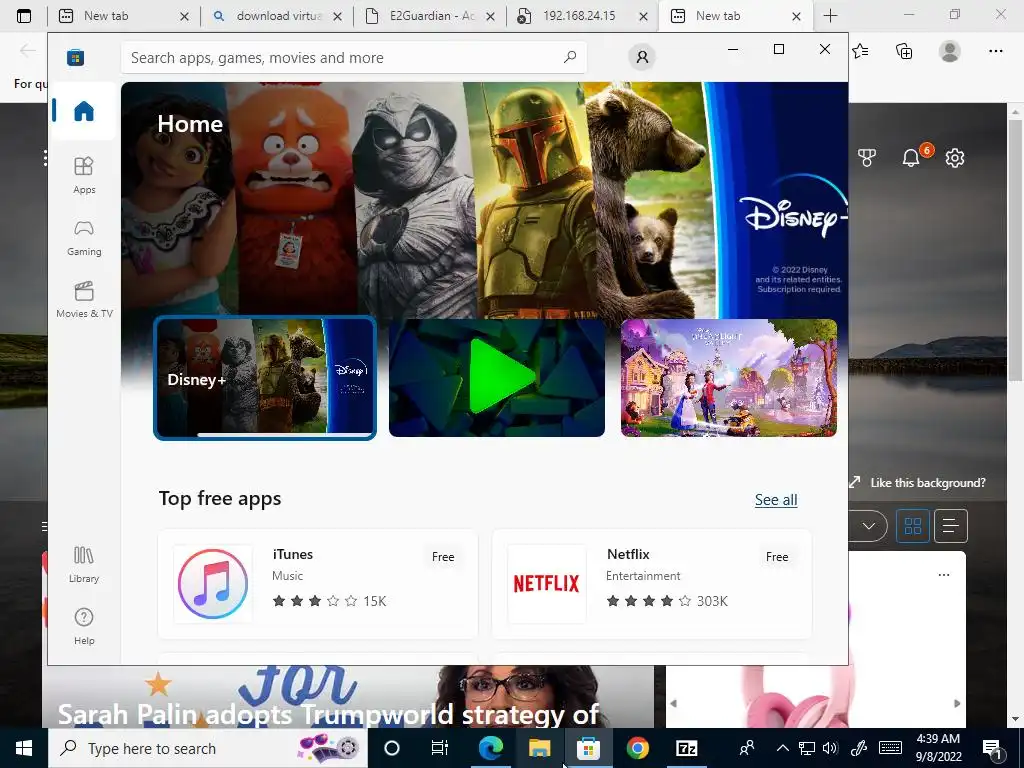
Task: Open Microsoft Store from taskbar
Action: [x=588, y=748]
